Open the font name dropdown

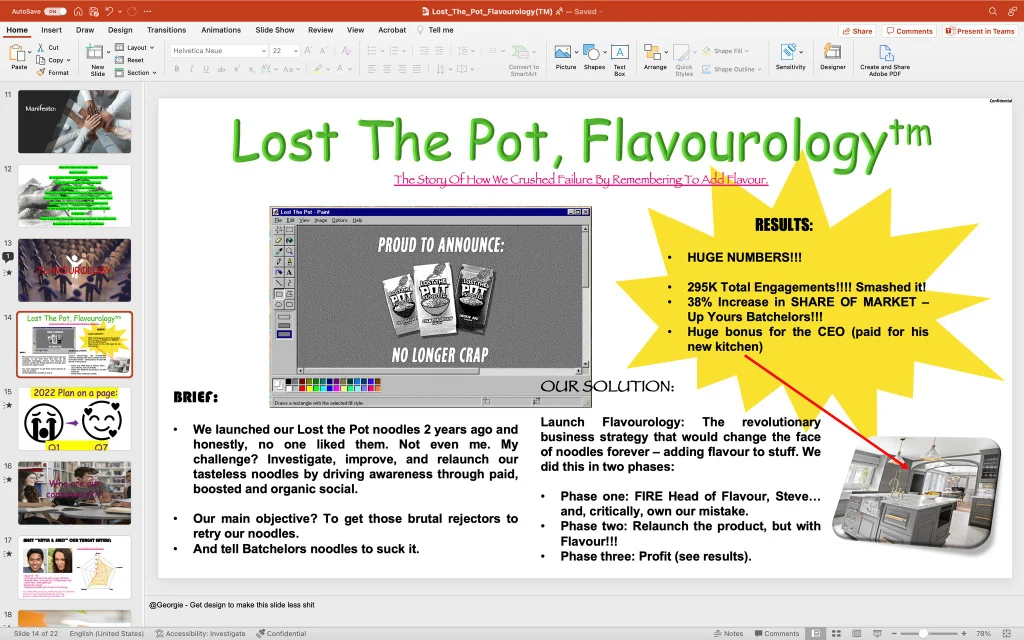pos(263,50)
